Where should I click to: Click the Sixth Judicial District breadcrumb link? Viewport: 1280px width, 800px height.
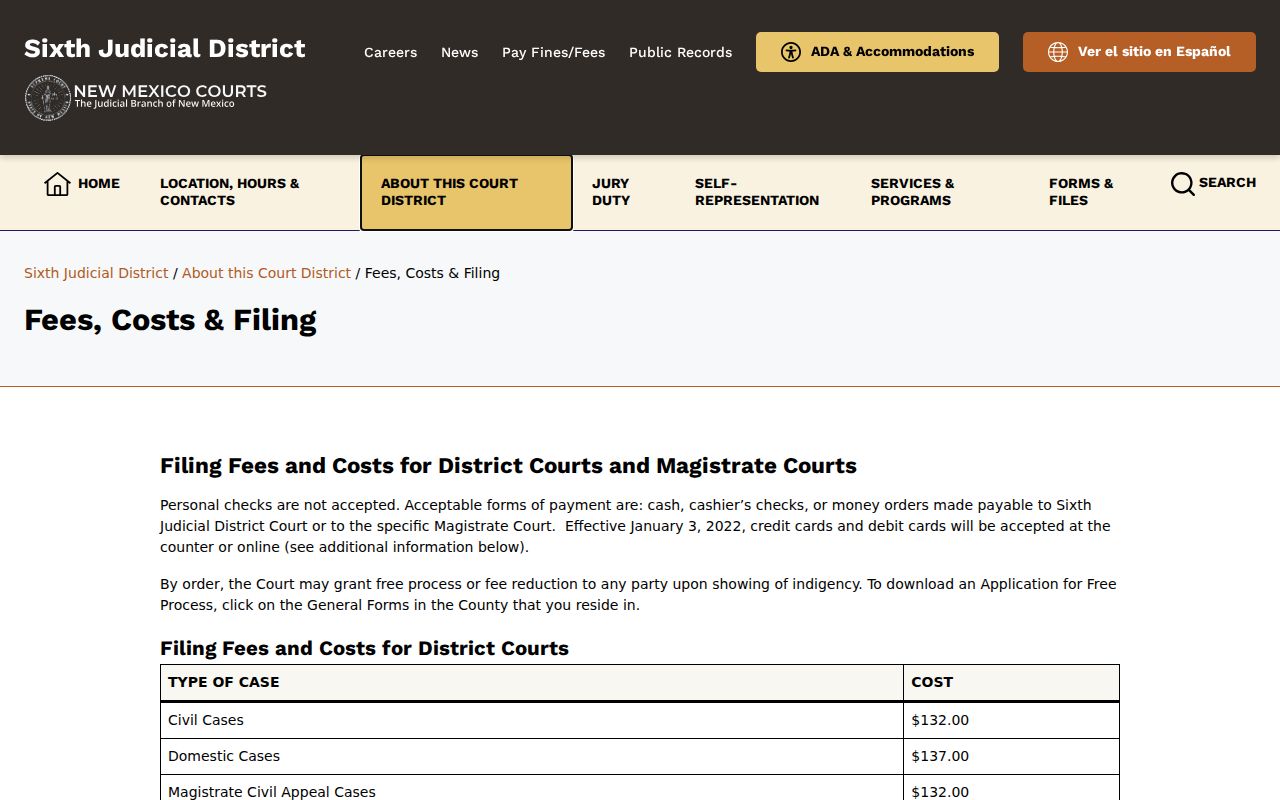click(x=96, y=273)
